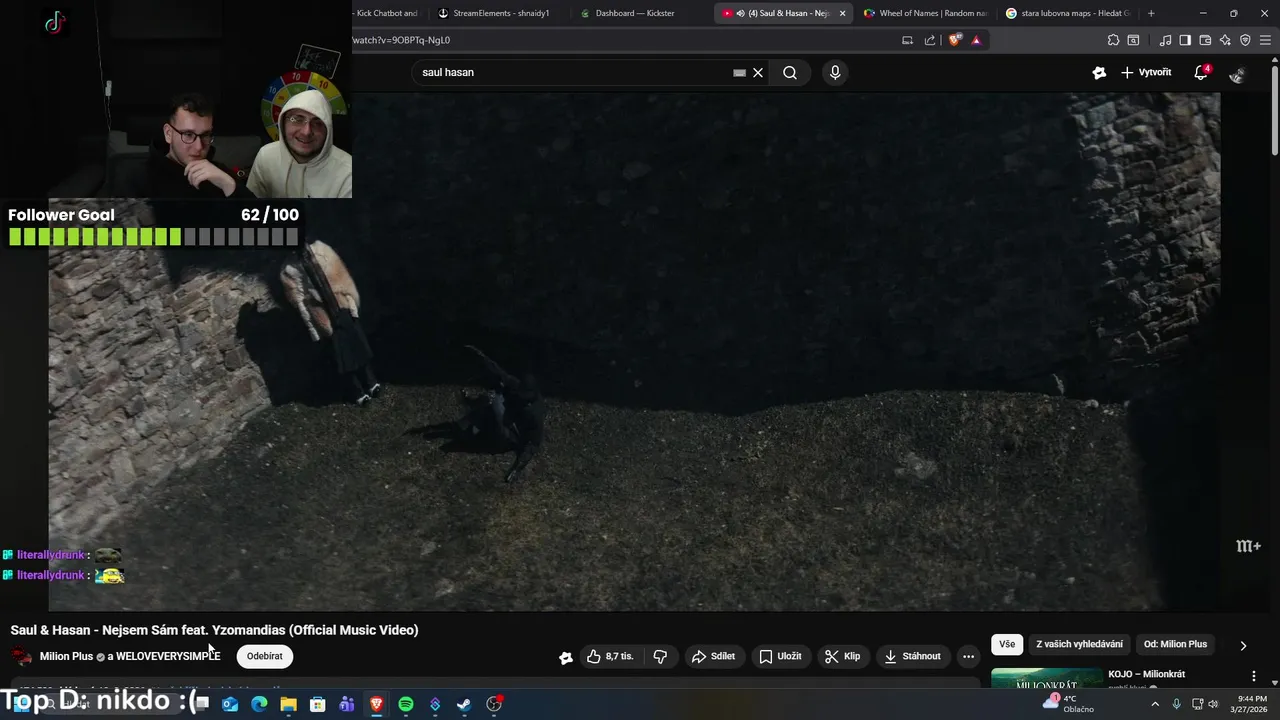This screenshot has height=720, width=1280.
Task: Click the sparkle icon beside Vytvořit
Action: pyautogui.click(x=1099, y=72)
